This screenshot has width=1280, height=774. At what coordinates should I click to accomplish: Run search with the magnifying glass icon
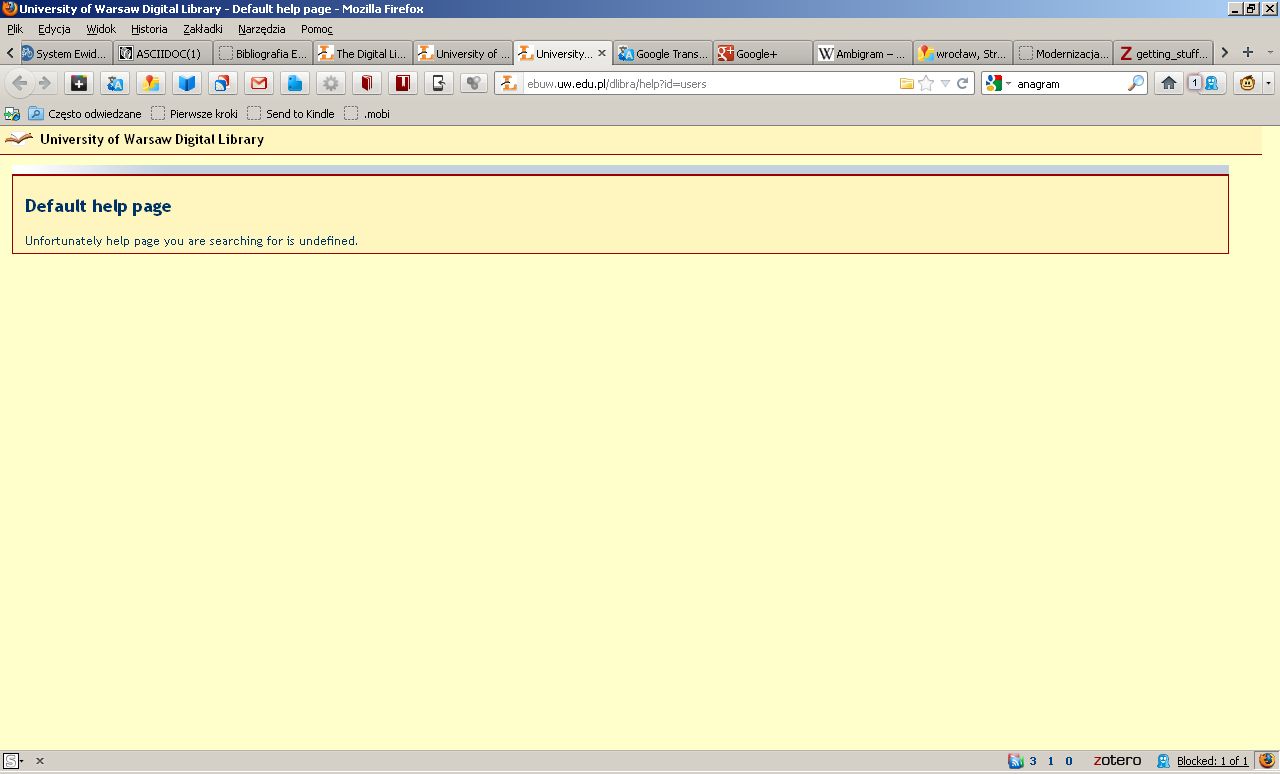pyautogui.click(x=1135, y=84)
